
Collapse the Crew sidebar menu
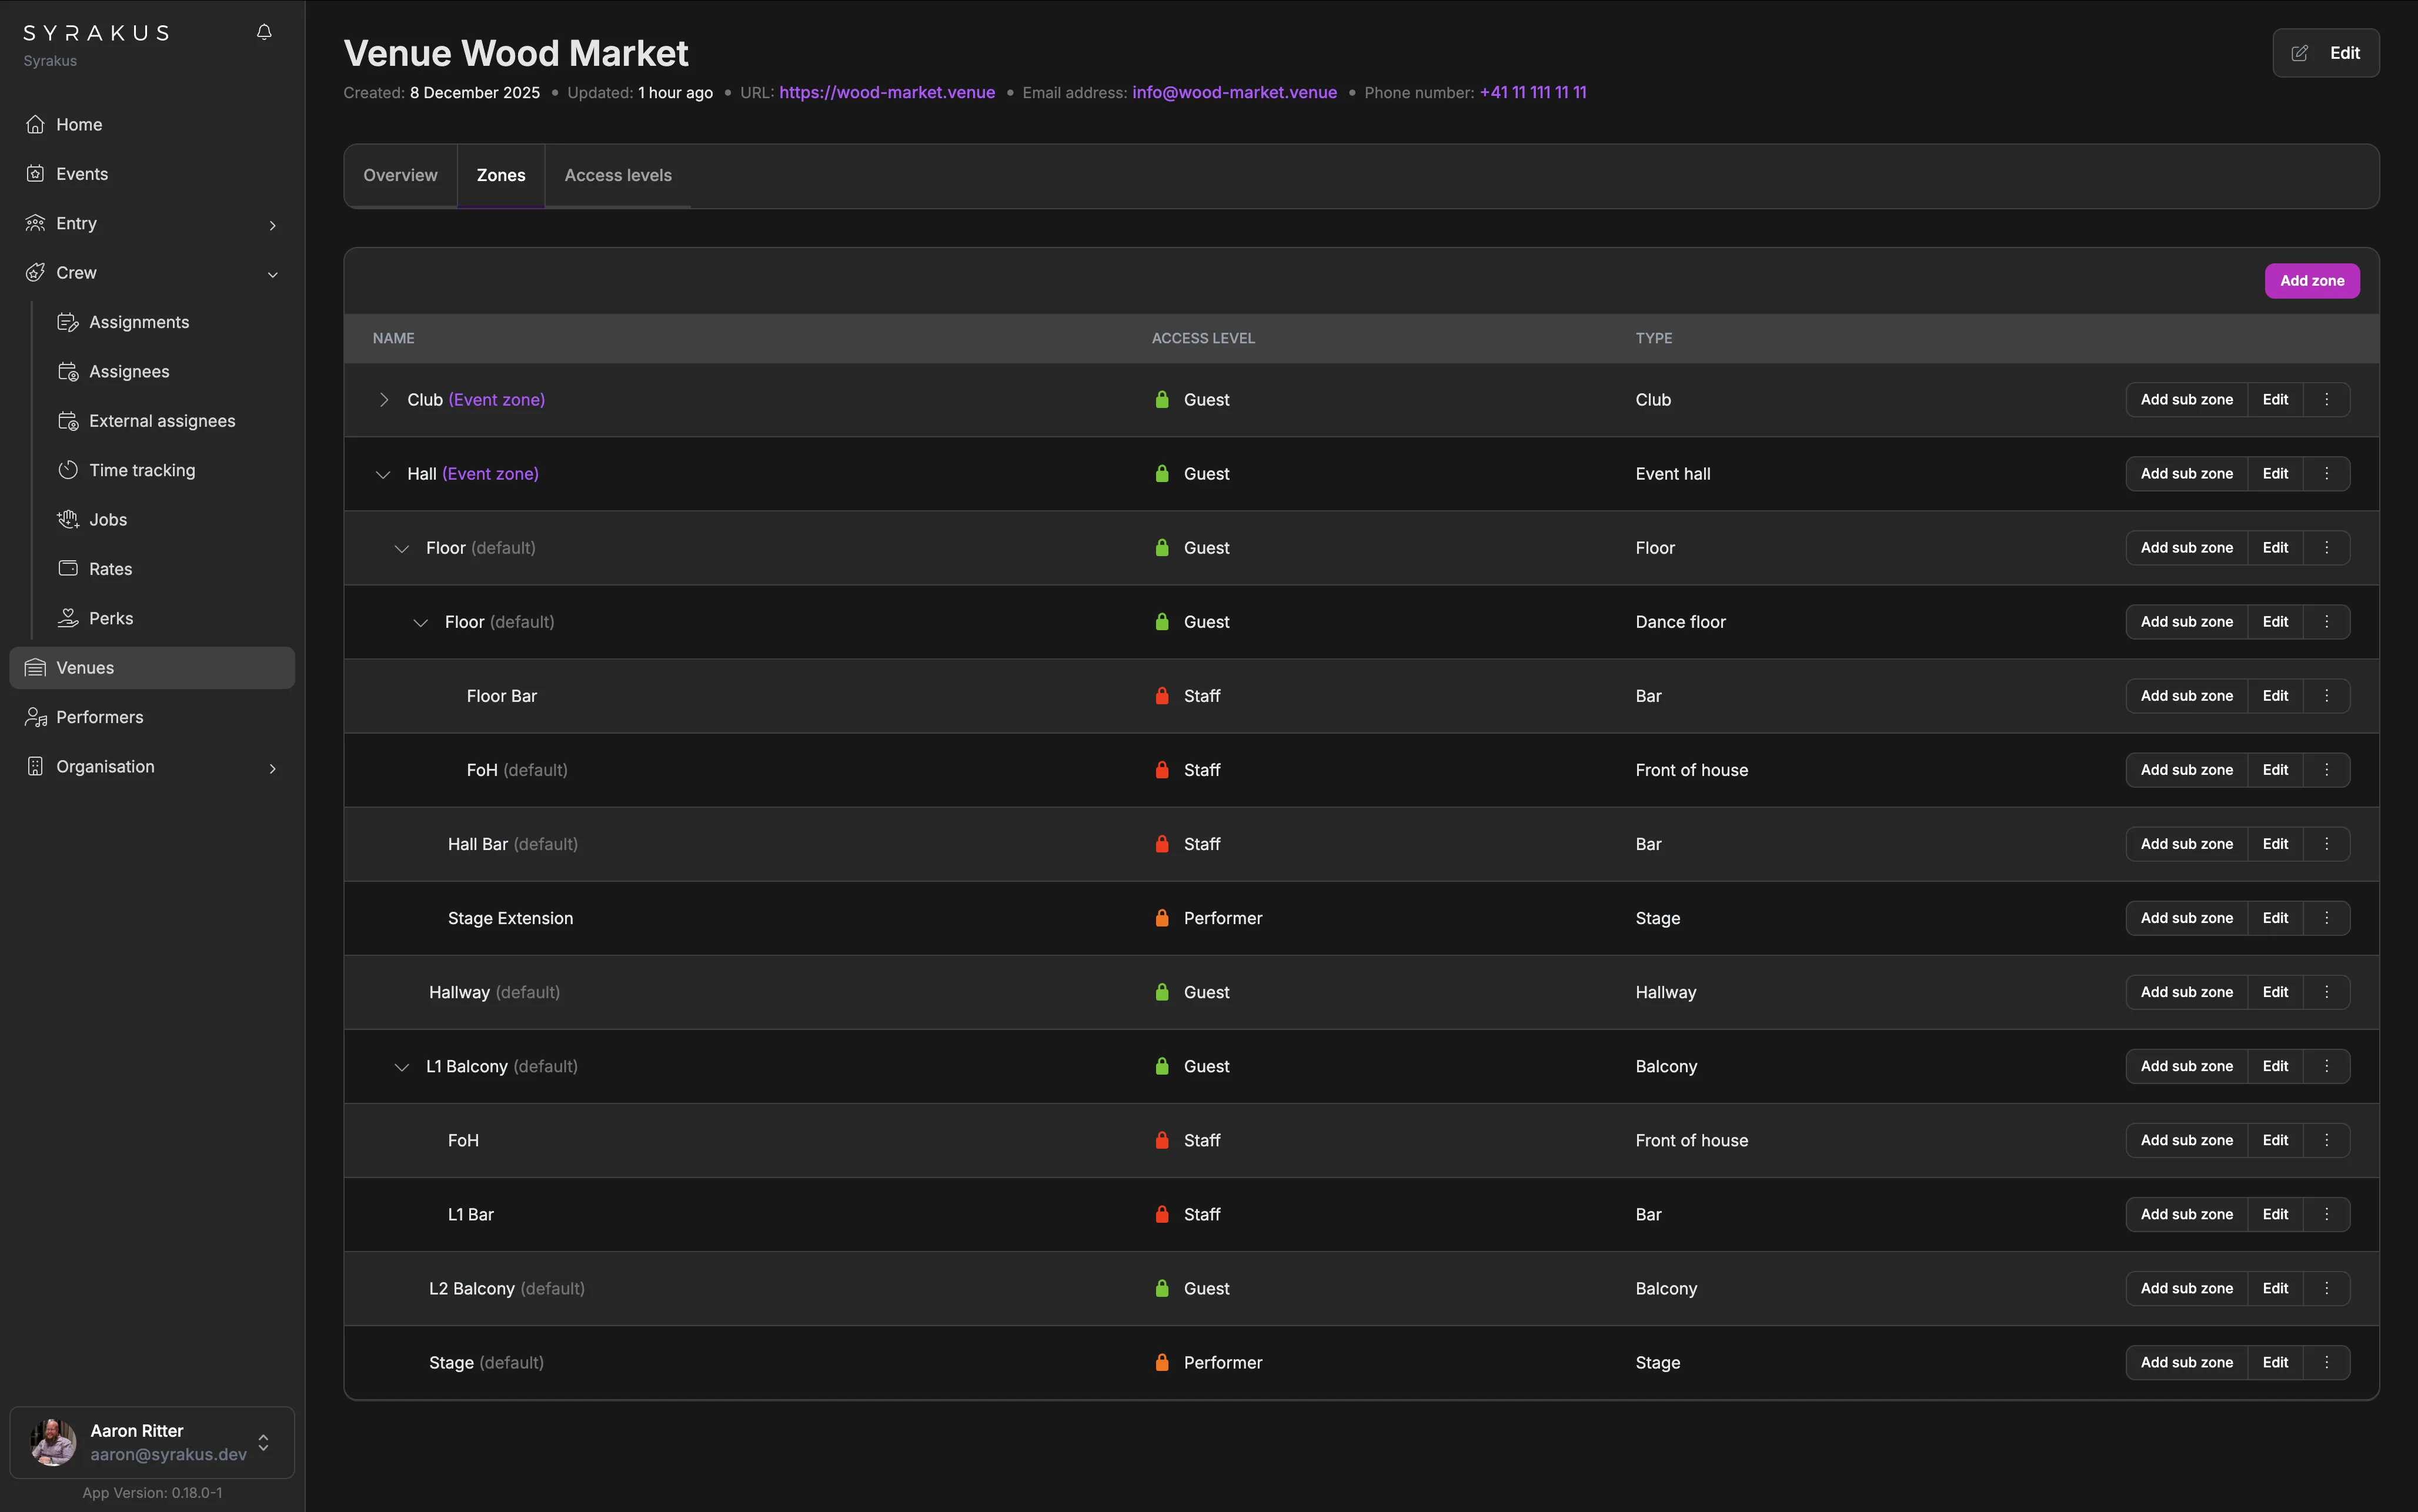272,274
